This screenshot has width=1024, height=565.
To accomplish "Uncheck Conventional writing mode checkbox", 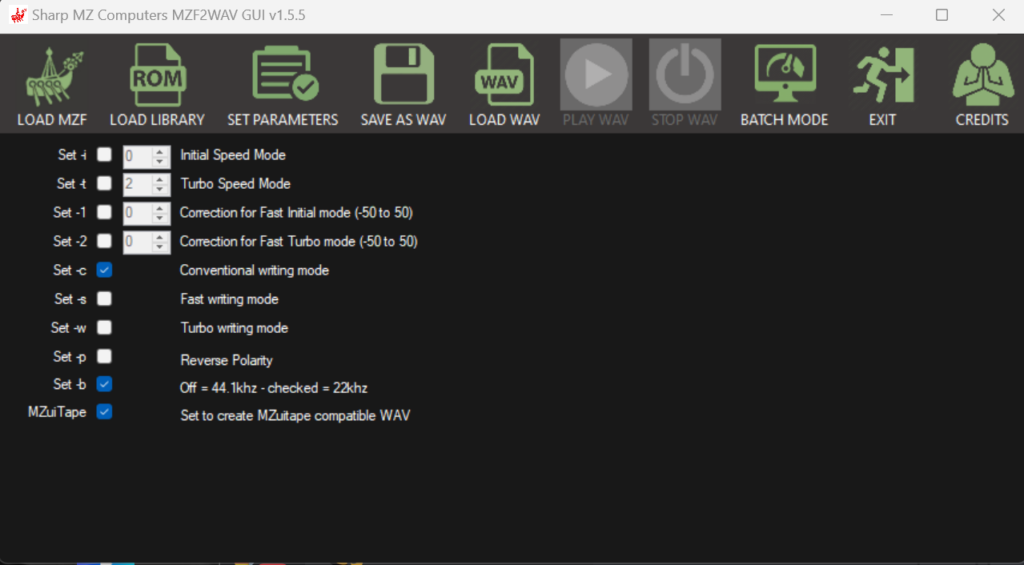I will pyautogui.click(x=104, y=270).
